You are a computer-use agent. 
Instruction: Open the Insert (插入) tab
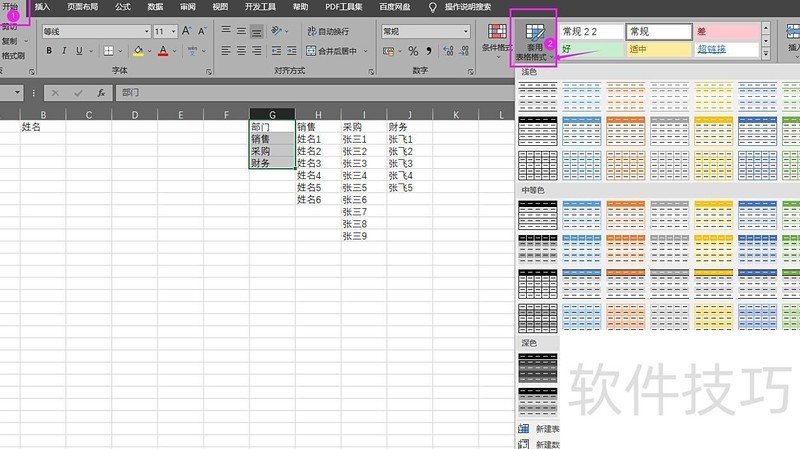pyautogui.click(x=42, y=7)
